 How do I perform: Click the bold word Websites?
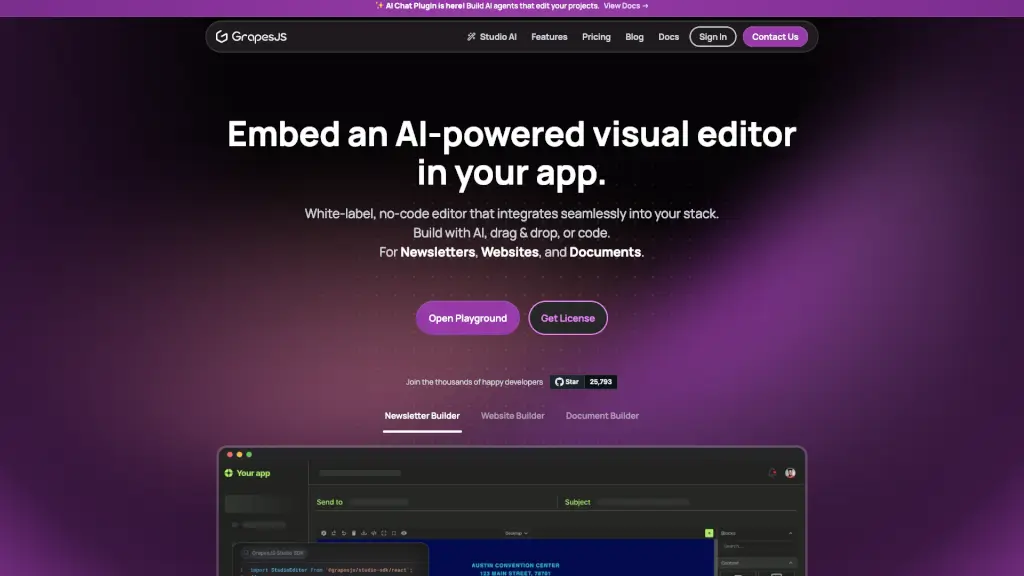click(x=510, y=252)
